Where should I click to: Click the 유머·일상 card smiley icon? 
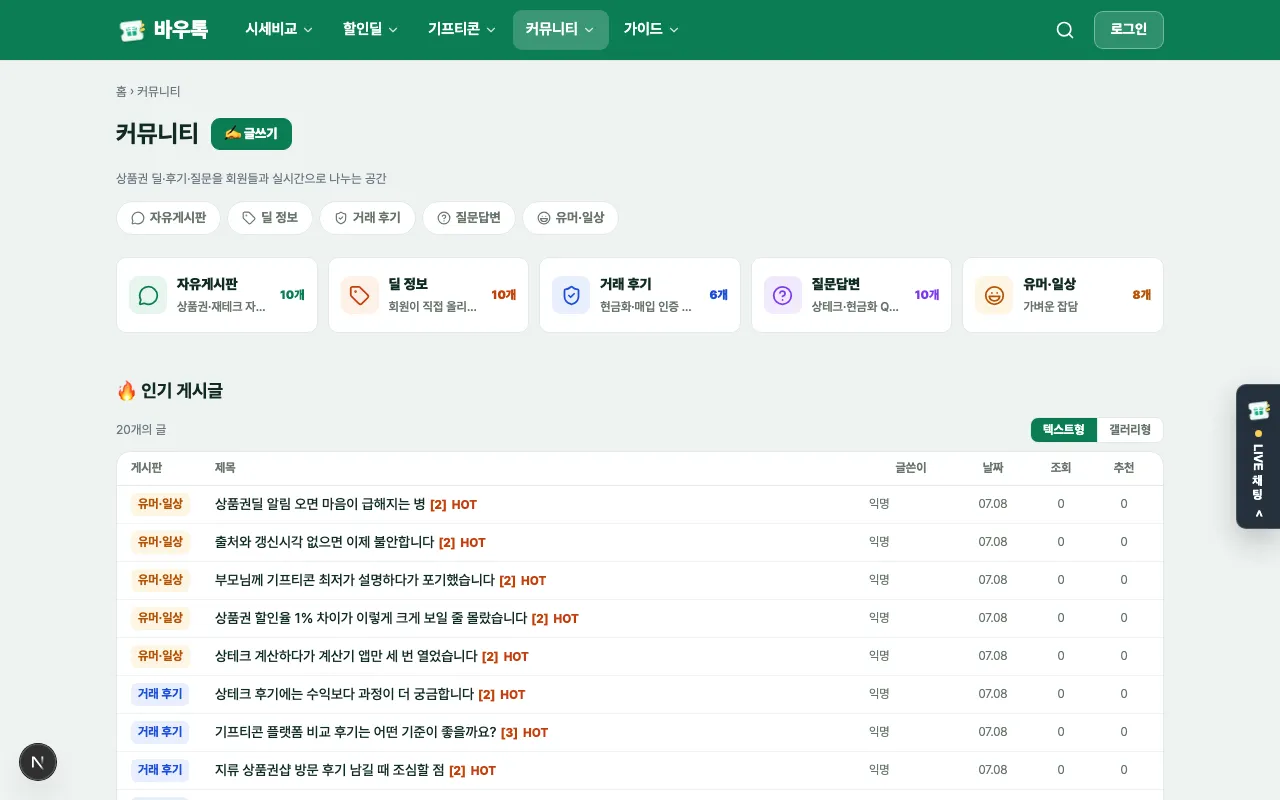(994, 295)
